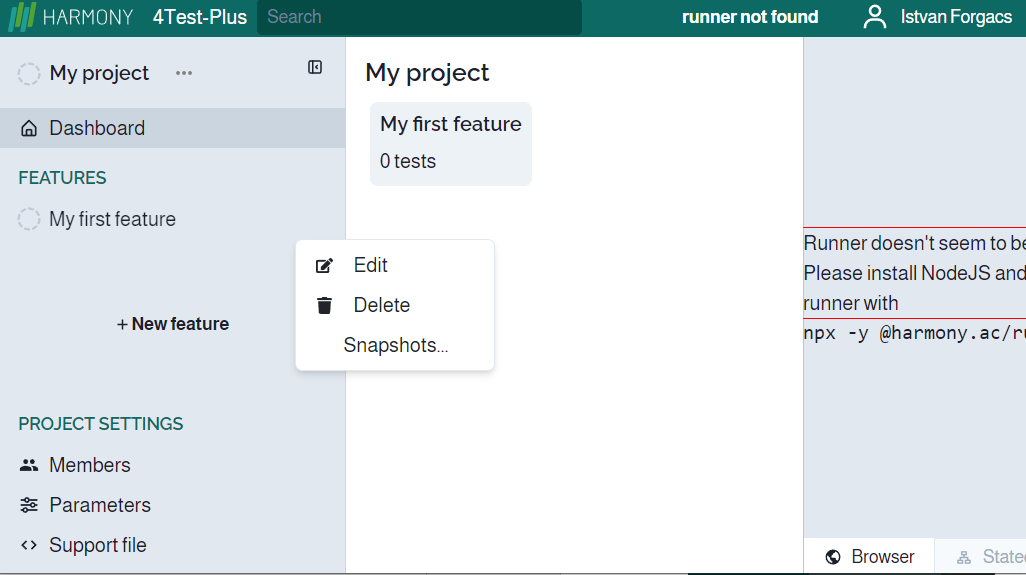Click the Support file code icon
The height and width of the screenshot is (575, 1026).
(29, 545)
